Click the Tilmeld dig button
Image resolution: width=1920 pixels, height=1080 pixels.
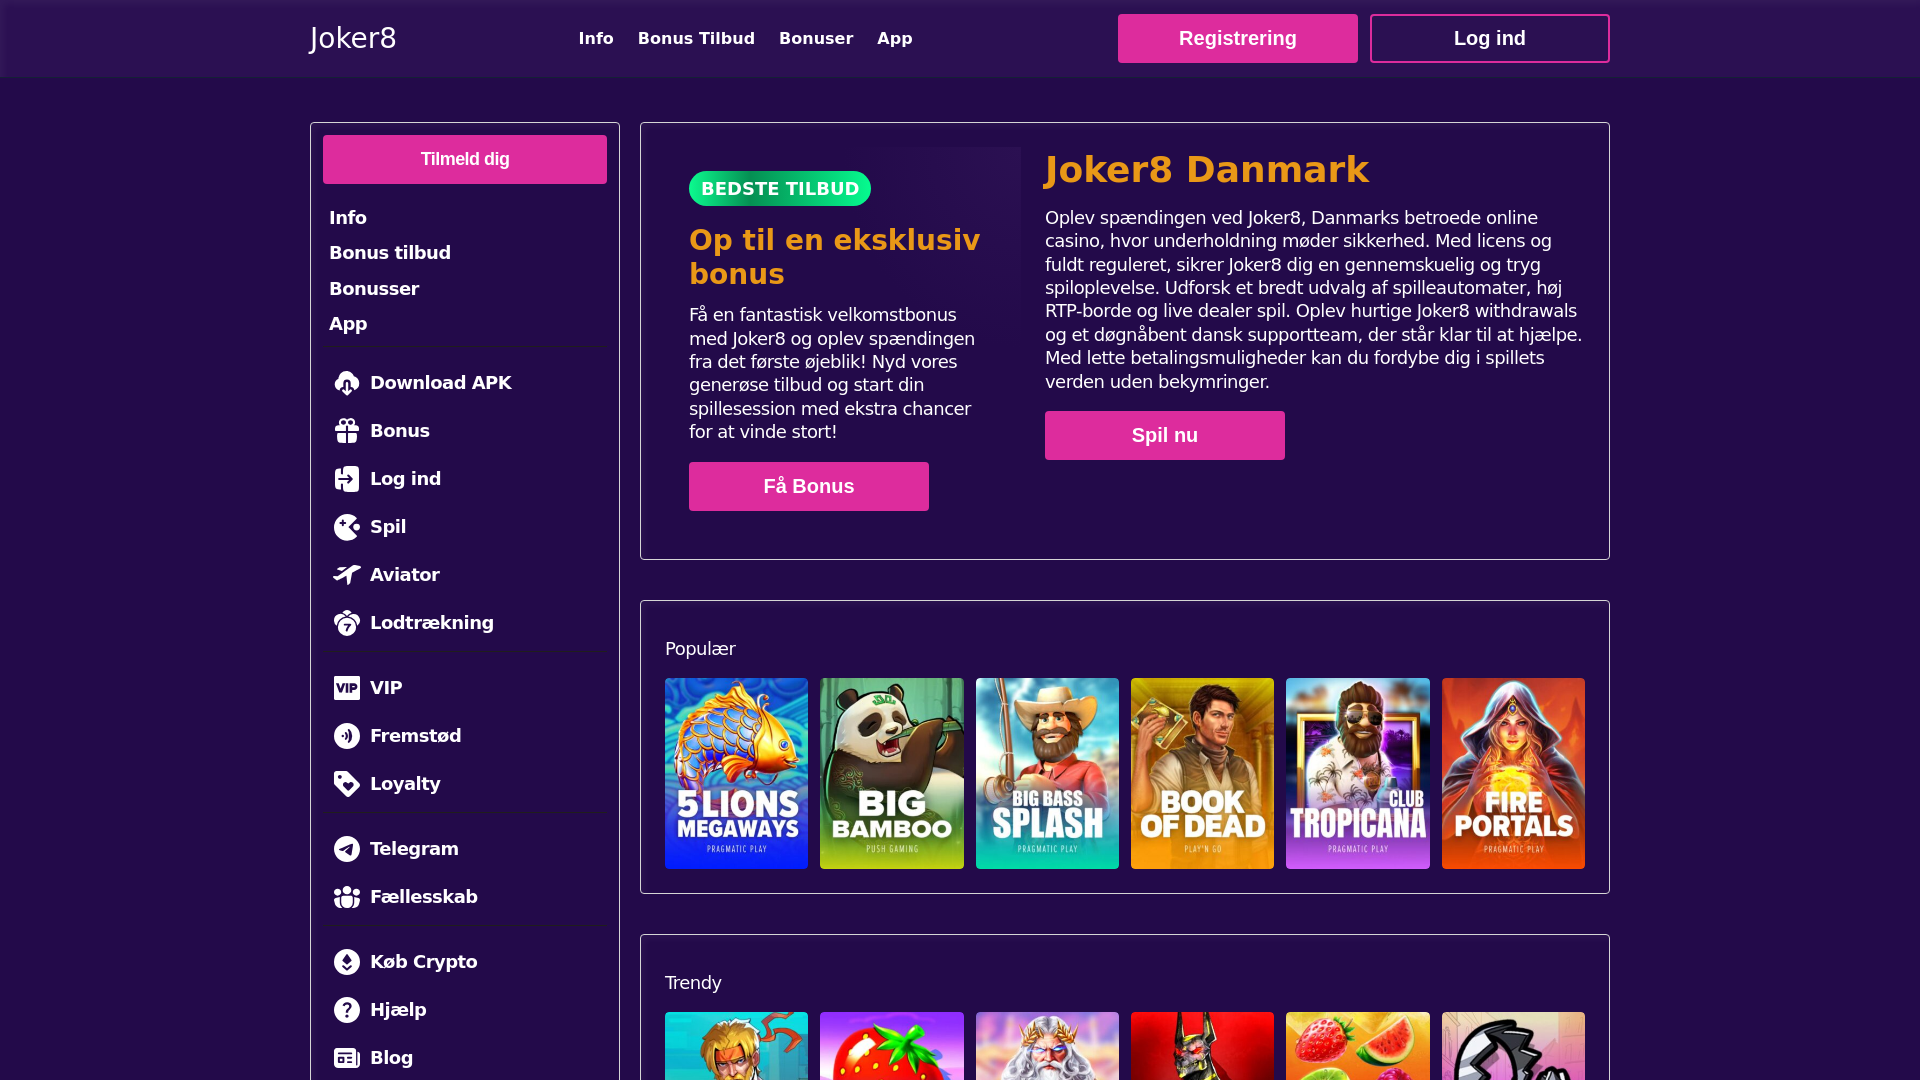coord(465,159)
